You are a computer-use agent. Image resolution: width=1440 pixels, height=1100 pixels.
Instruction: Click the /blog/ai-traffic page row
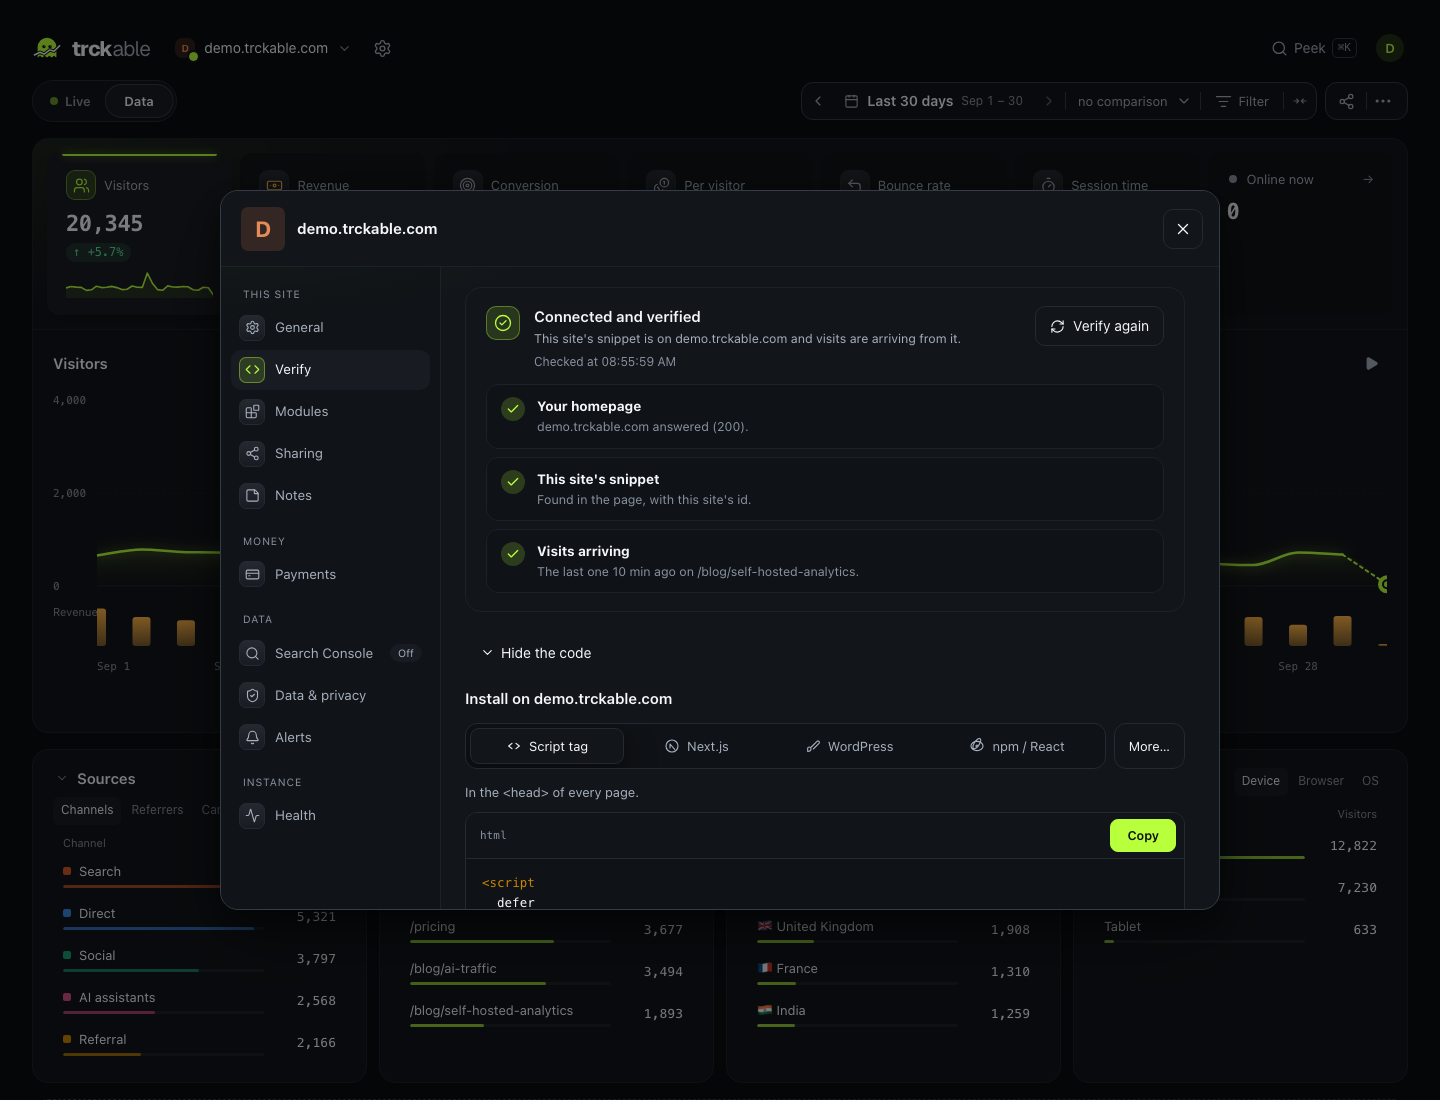tap(546, 971)
